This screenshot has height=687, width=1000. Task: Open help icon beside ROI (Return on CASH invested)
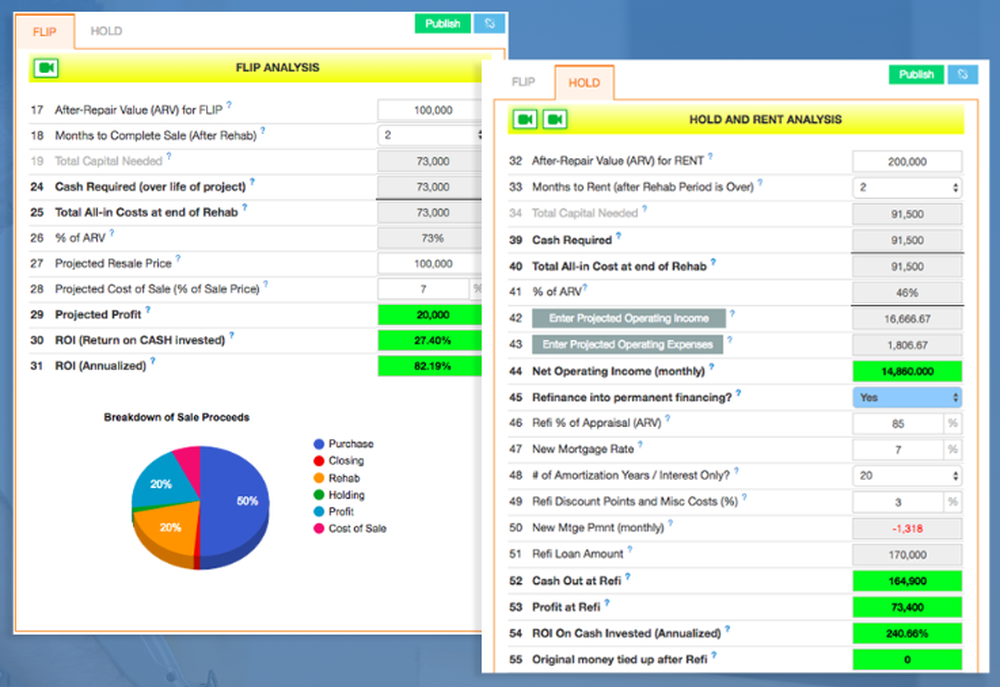pyautogui.click(x=232, y=335)
